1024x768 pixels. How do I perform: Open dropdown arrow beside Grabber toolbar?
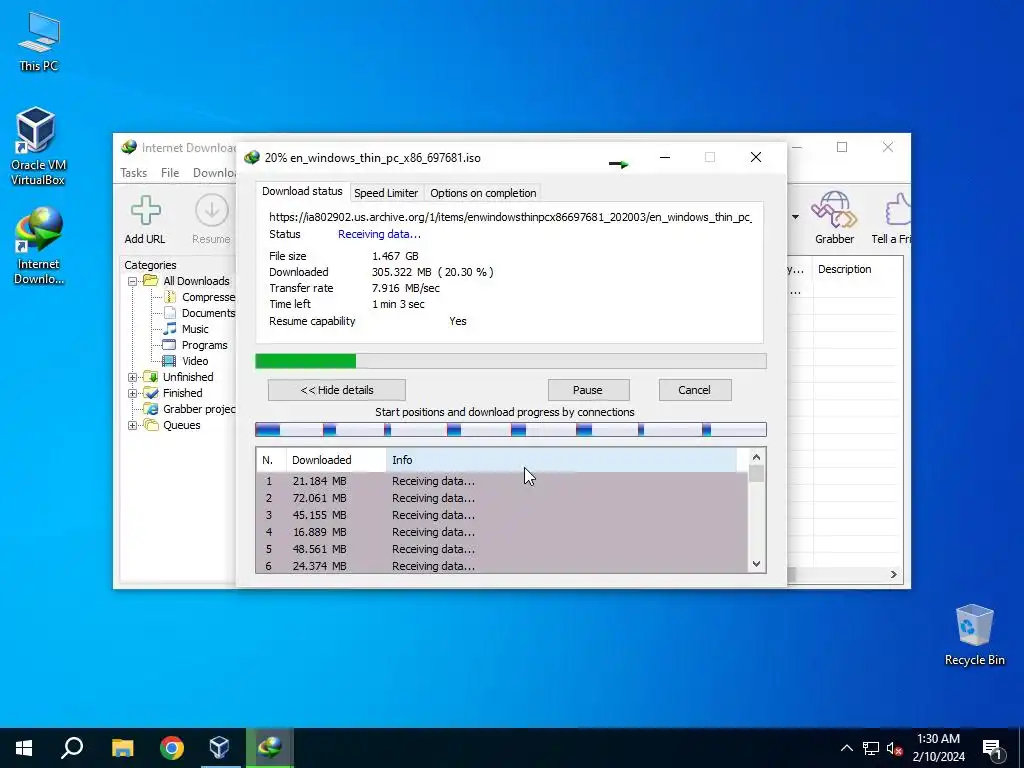tap(795, 217)
